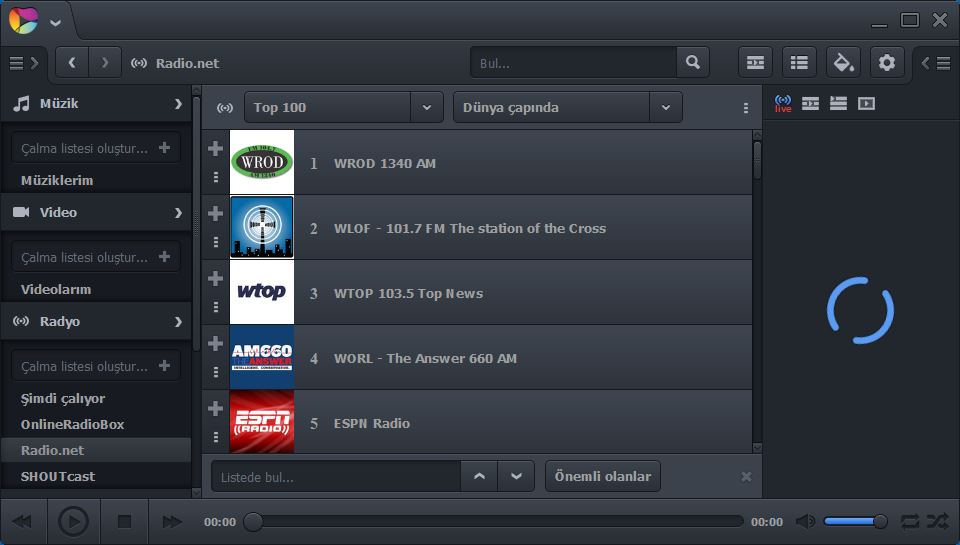
Task: Add WLOF 101.7 FM with plus icon
Action: (x=215, y=213)
